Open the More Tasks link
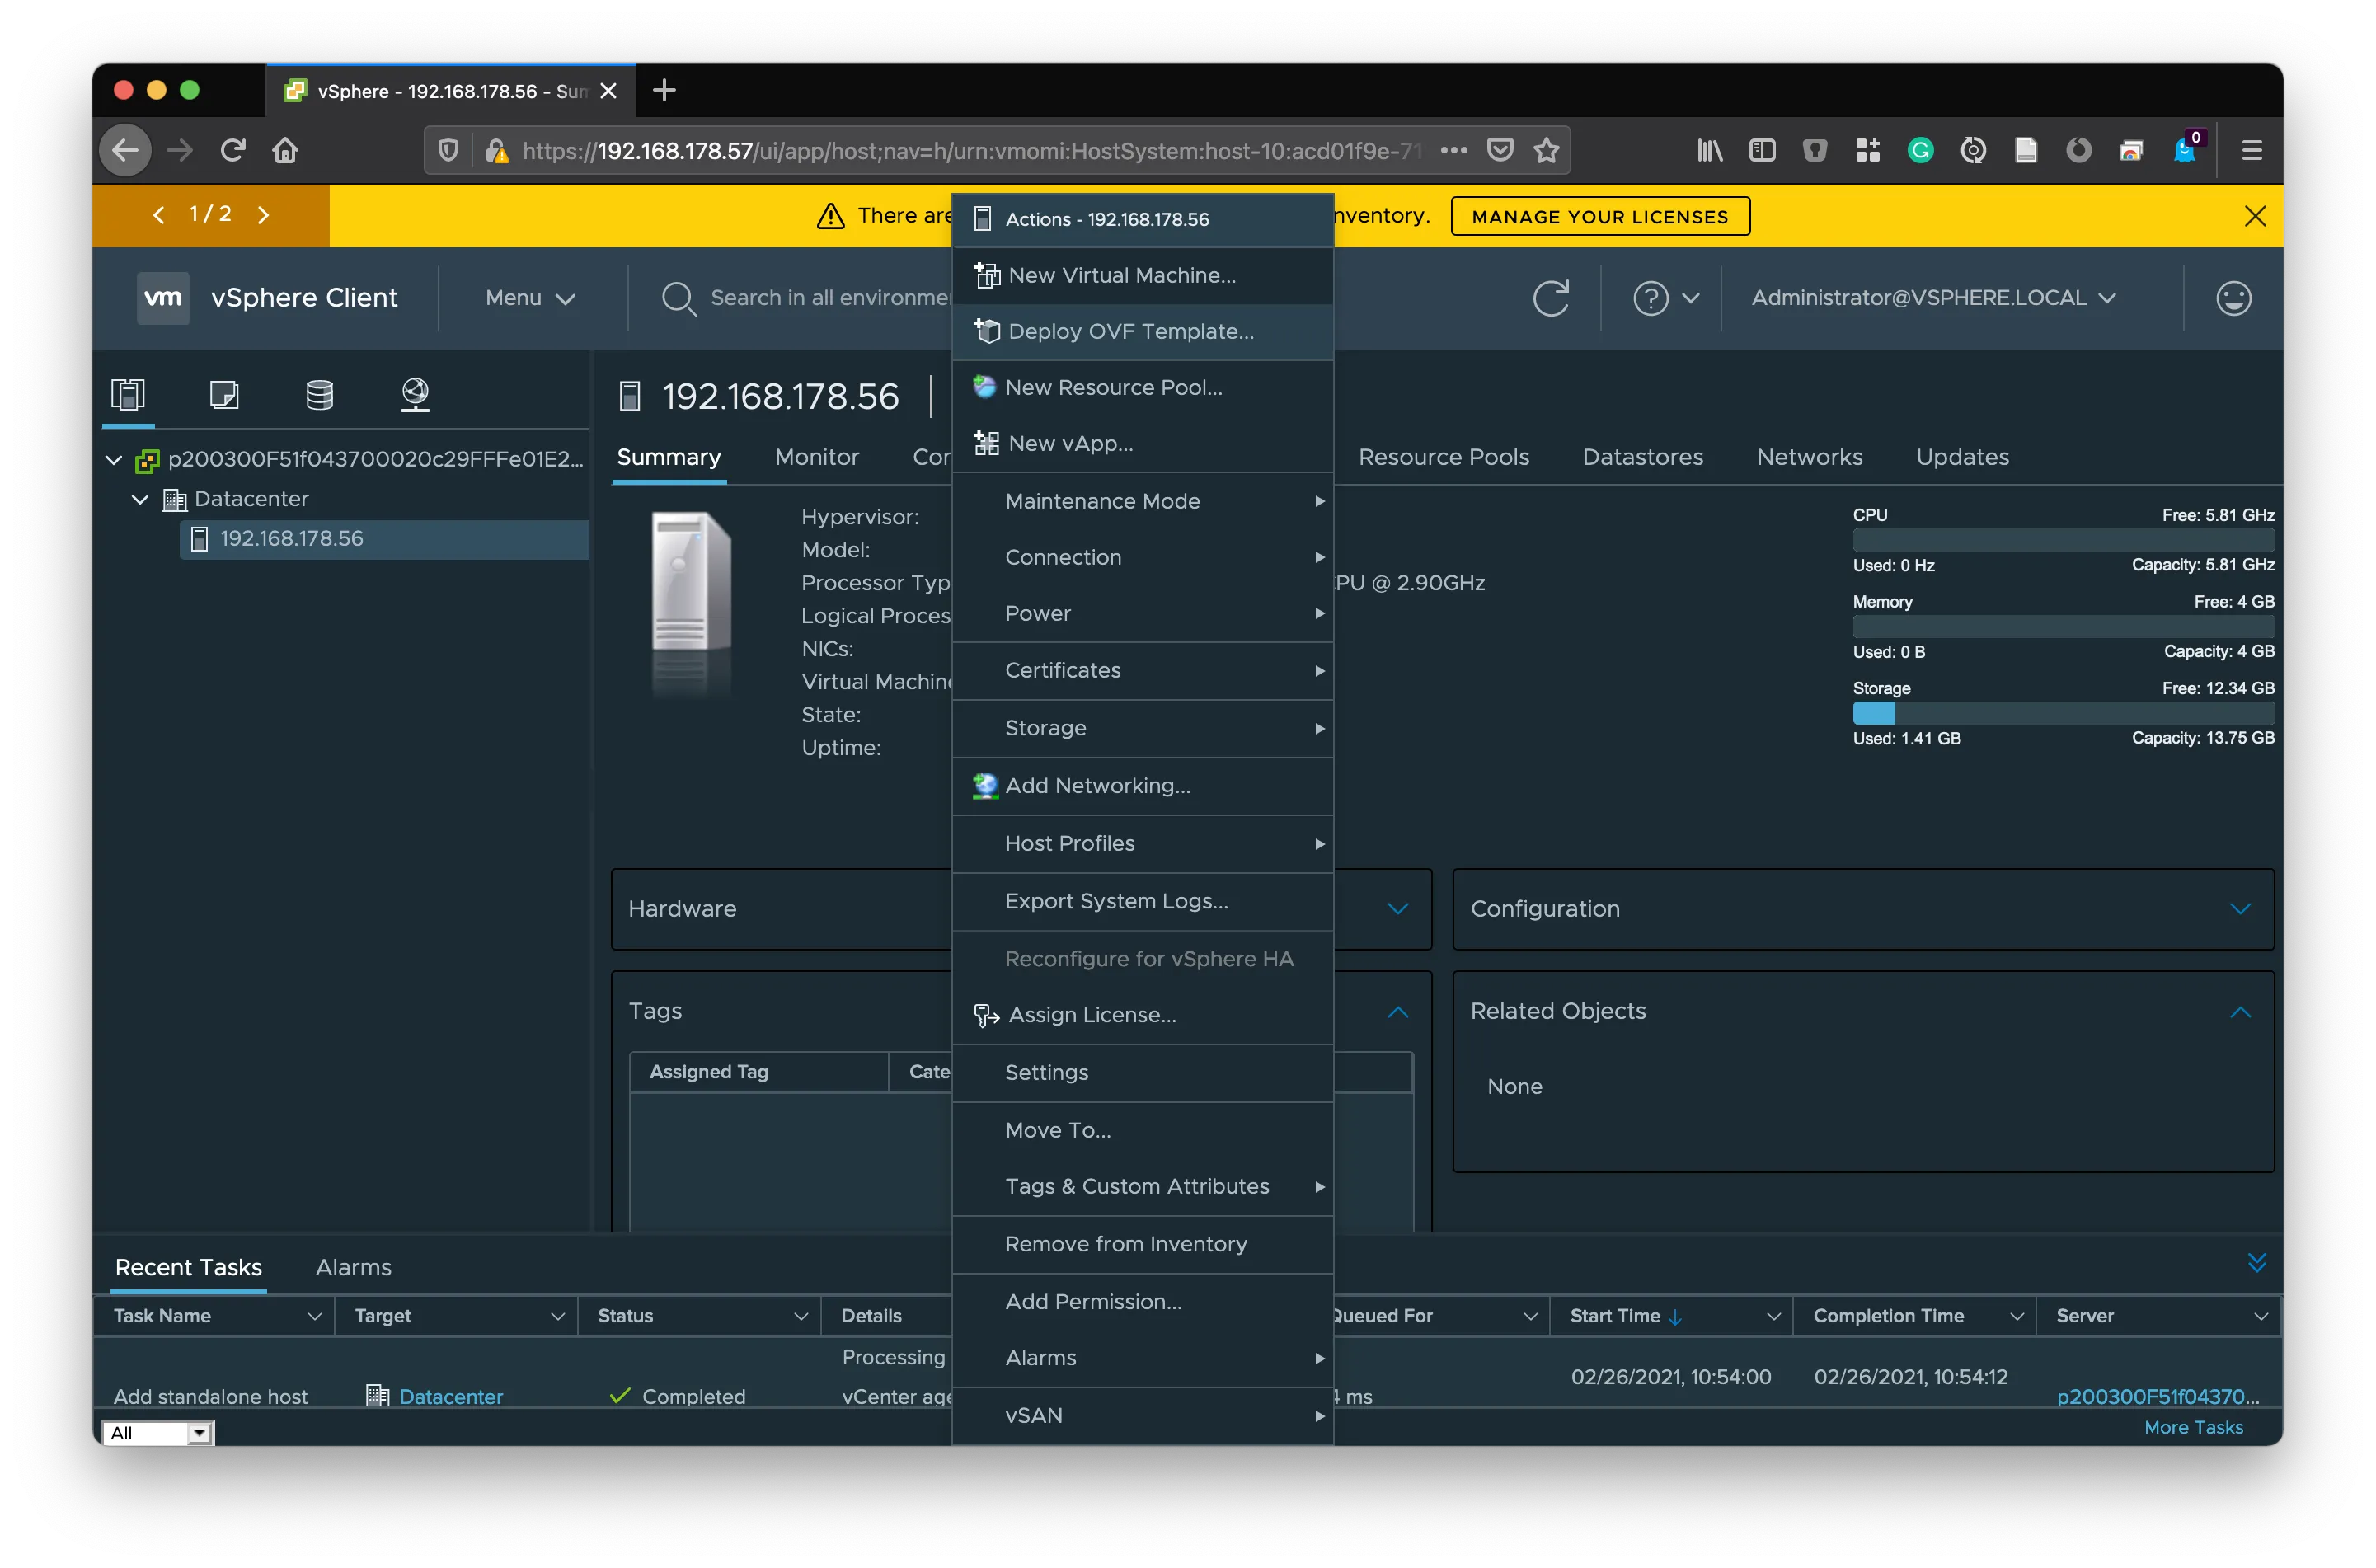 tap(2193, 1427)
